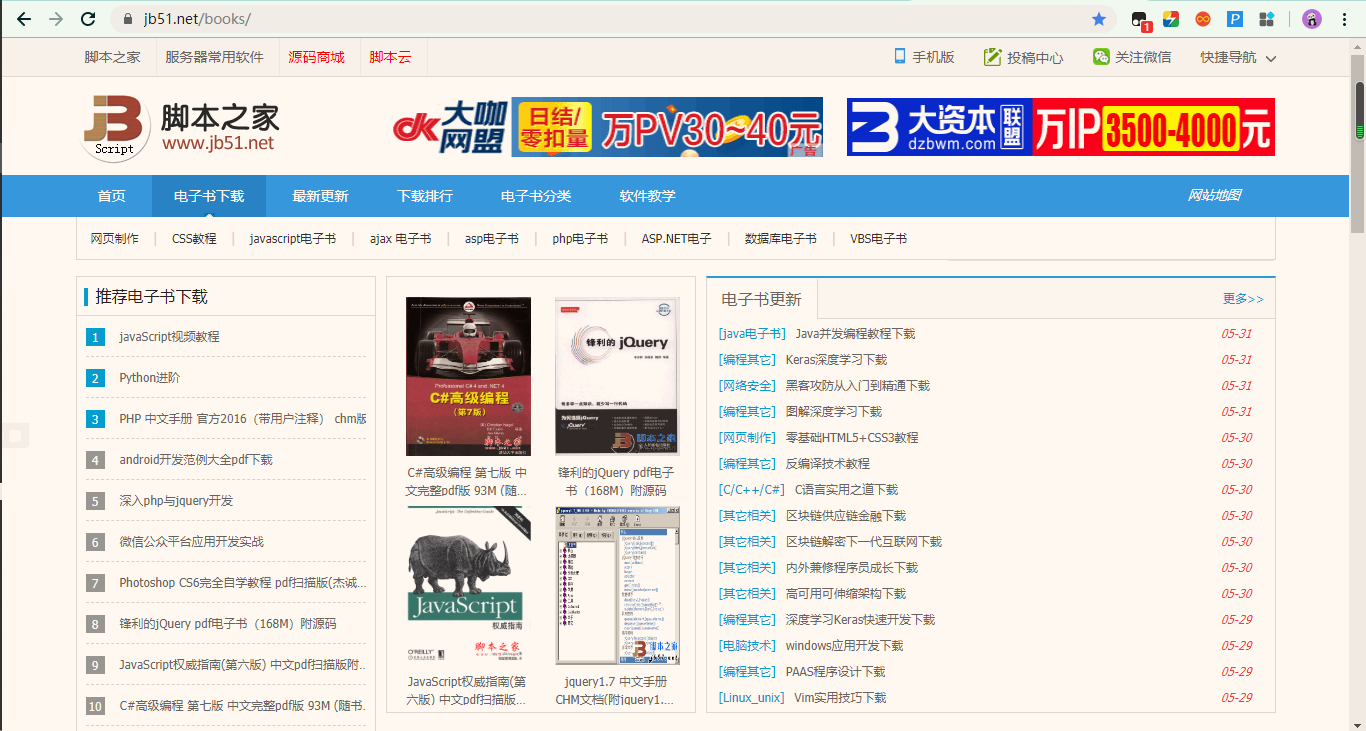This screenshot has width=1366, height=731.
Task: Click the user profile avatar icon
Action: tap(1312, 19)
